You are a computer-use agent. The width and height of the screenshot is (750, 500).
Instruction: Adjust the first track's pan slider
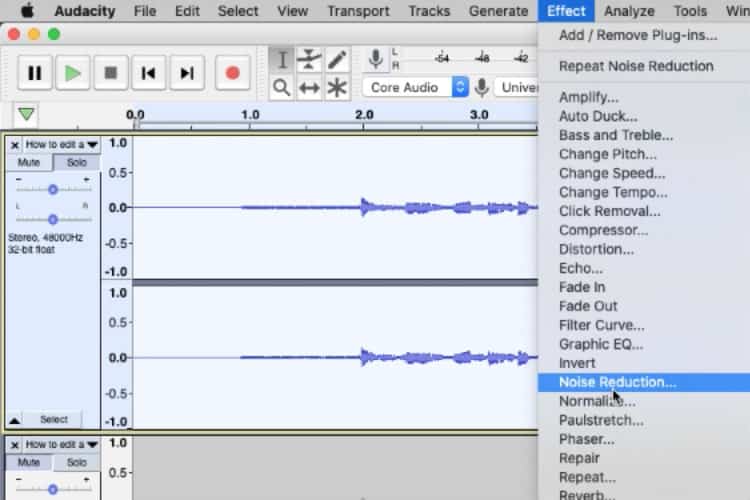[x=53, y=220]
